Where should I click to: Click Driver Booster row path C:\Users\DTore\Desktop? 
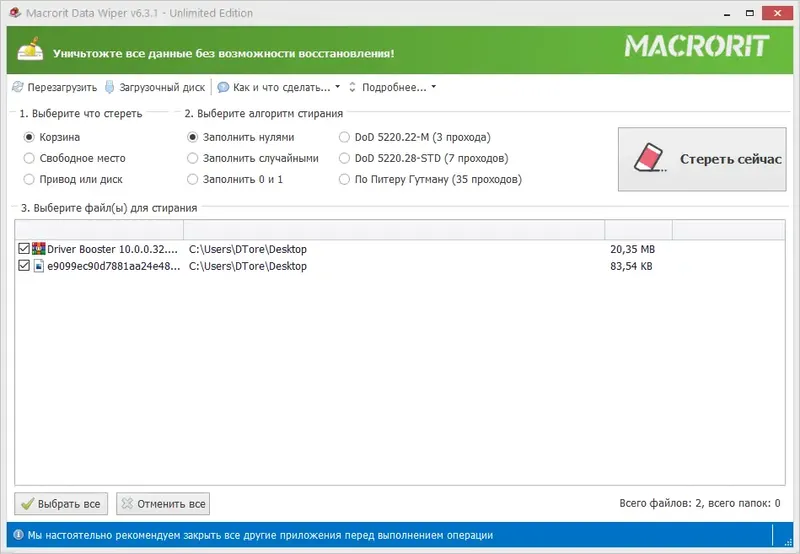coord(247,249)
